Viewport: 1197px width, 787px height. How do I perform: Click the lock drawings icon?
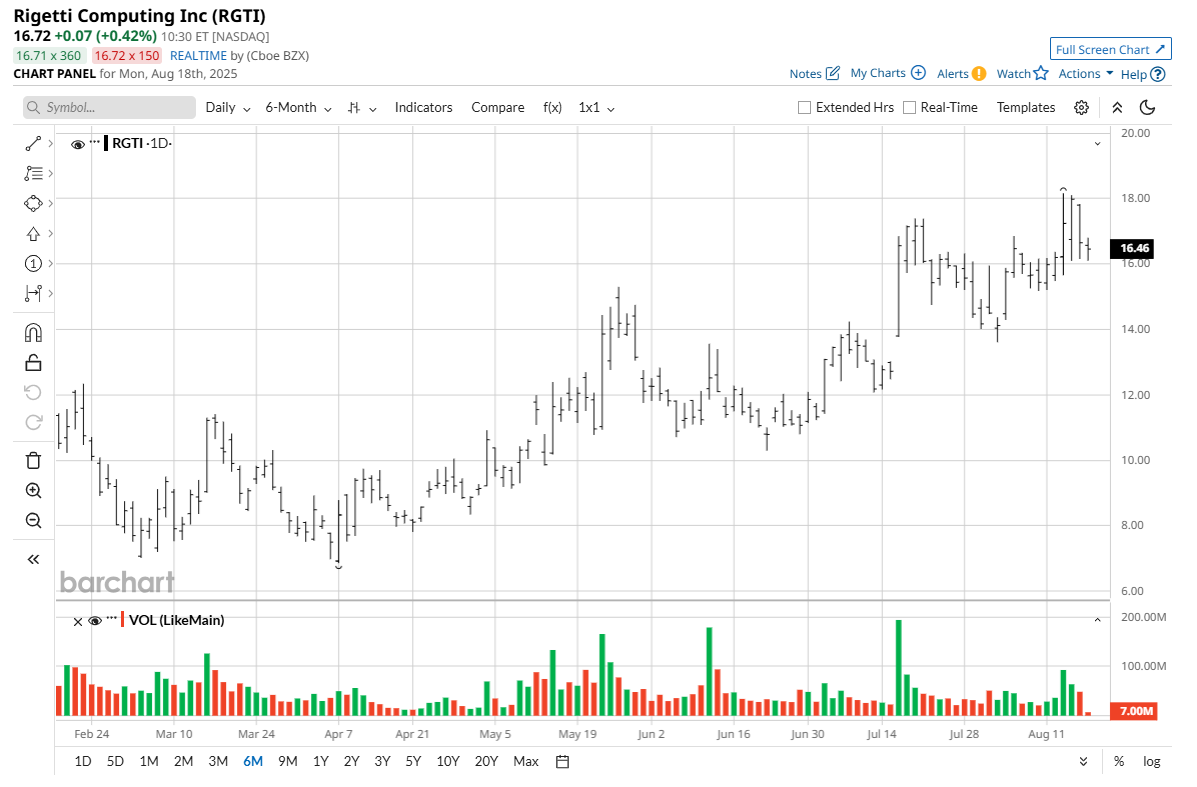(33, 363)
